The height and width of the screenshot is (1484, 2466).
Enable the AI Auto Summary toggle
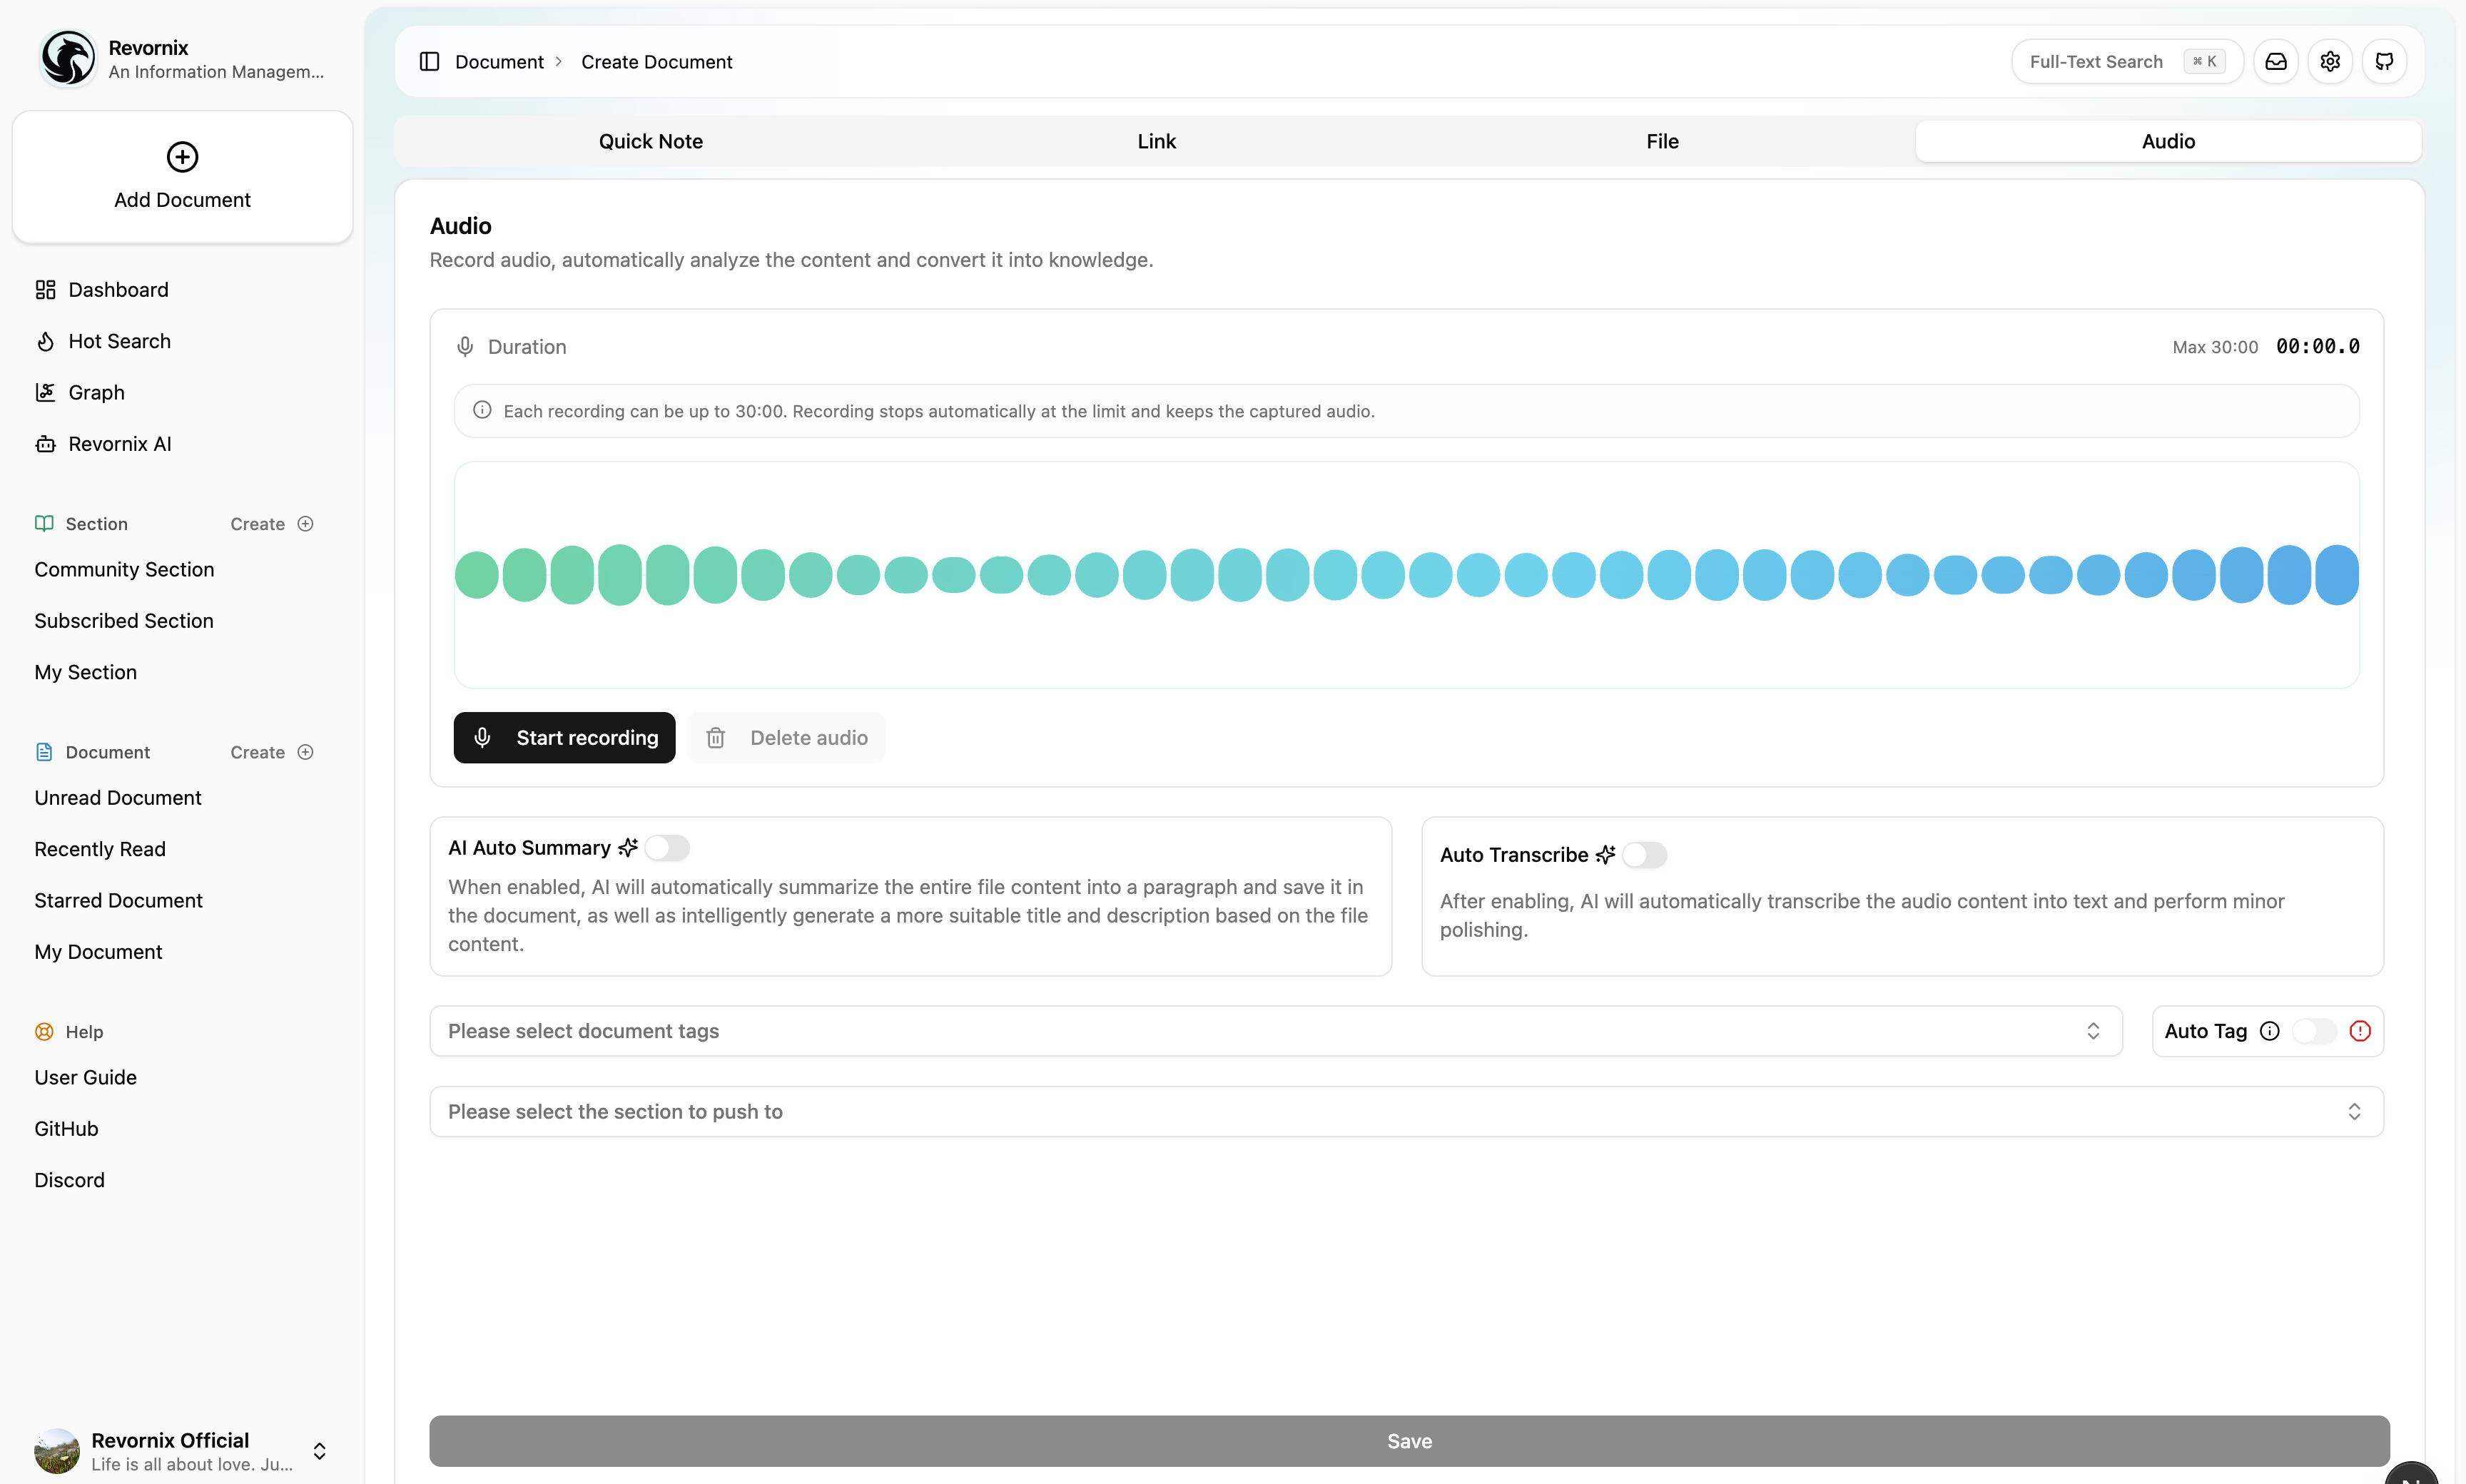[x=667, y=848]
